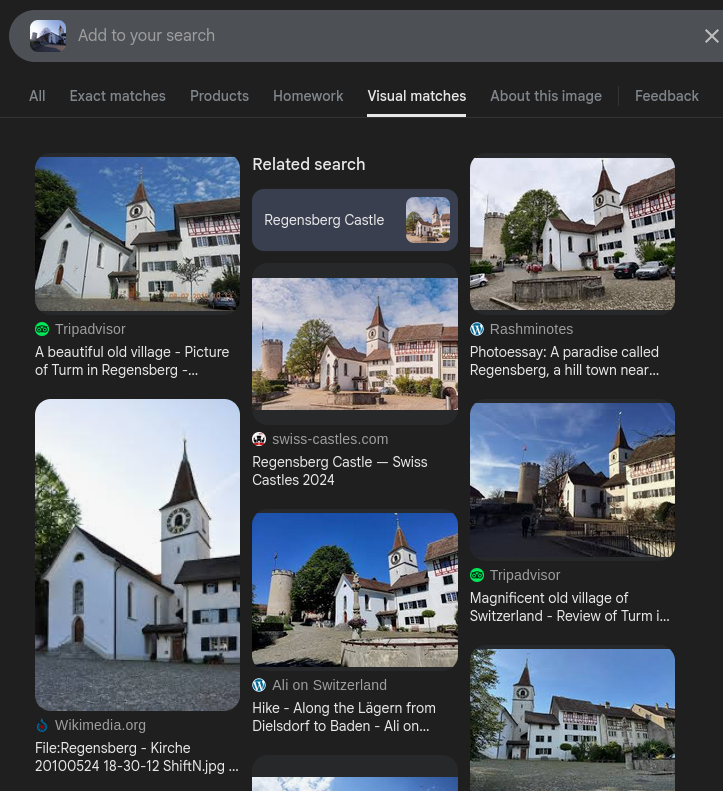This screenshot has width=723, height=791.
Task: Click the 'Wikimedia.org' source name
Action: (100, 725)
